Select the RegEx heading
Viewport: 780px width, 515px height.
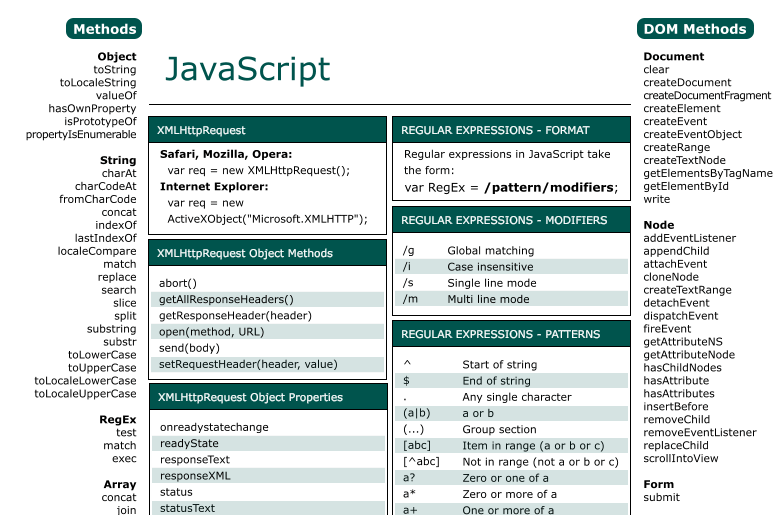point(117,419)
